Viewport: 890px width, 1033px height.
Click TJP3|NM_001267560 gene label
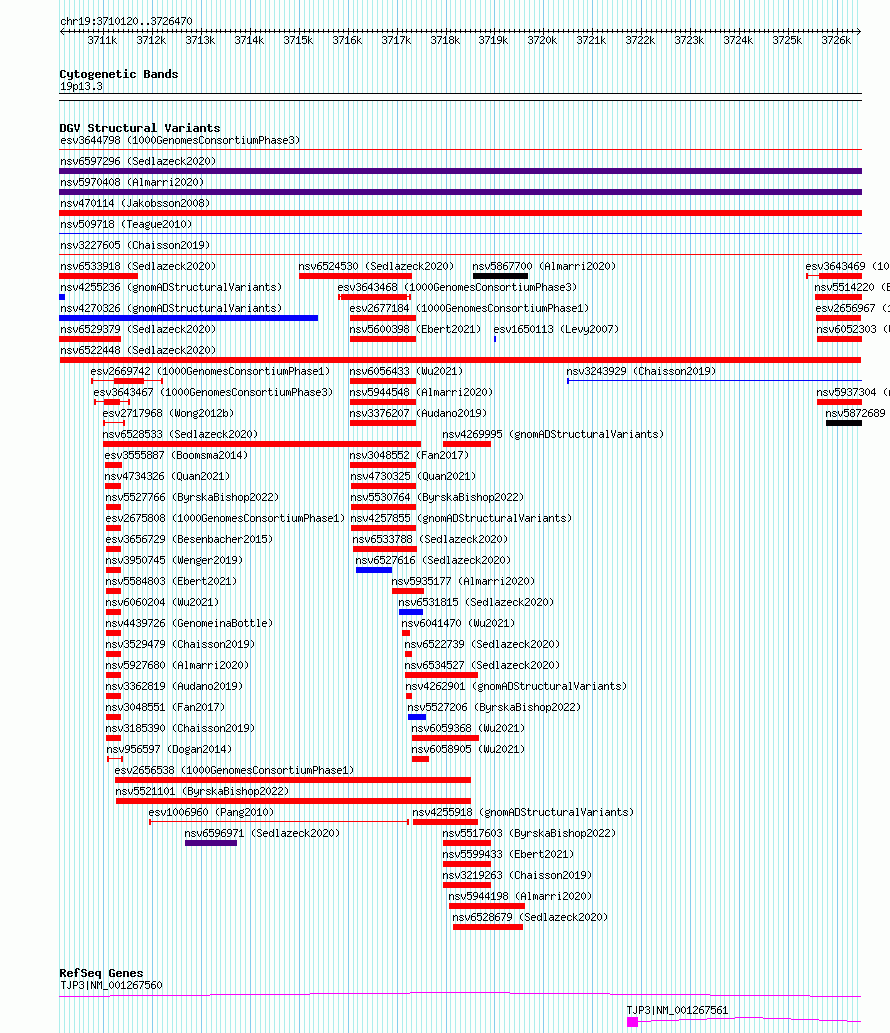tap(111, 986)
